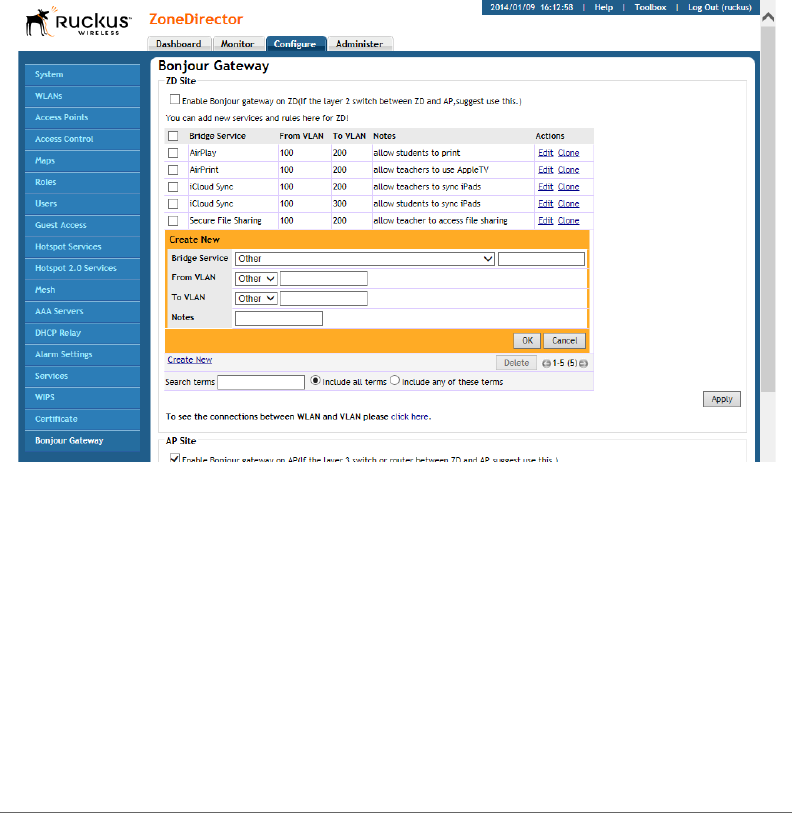The width and height of the screenshot is (792, 813).
Task: Check the AirPrint row checkbox
Action: pyautogui.click(x=173, y=170)
